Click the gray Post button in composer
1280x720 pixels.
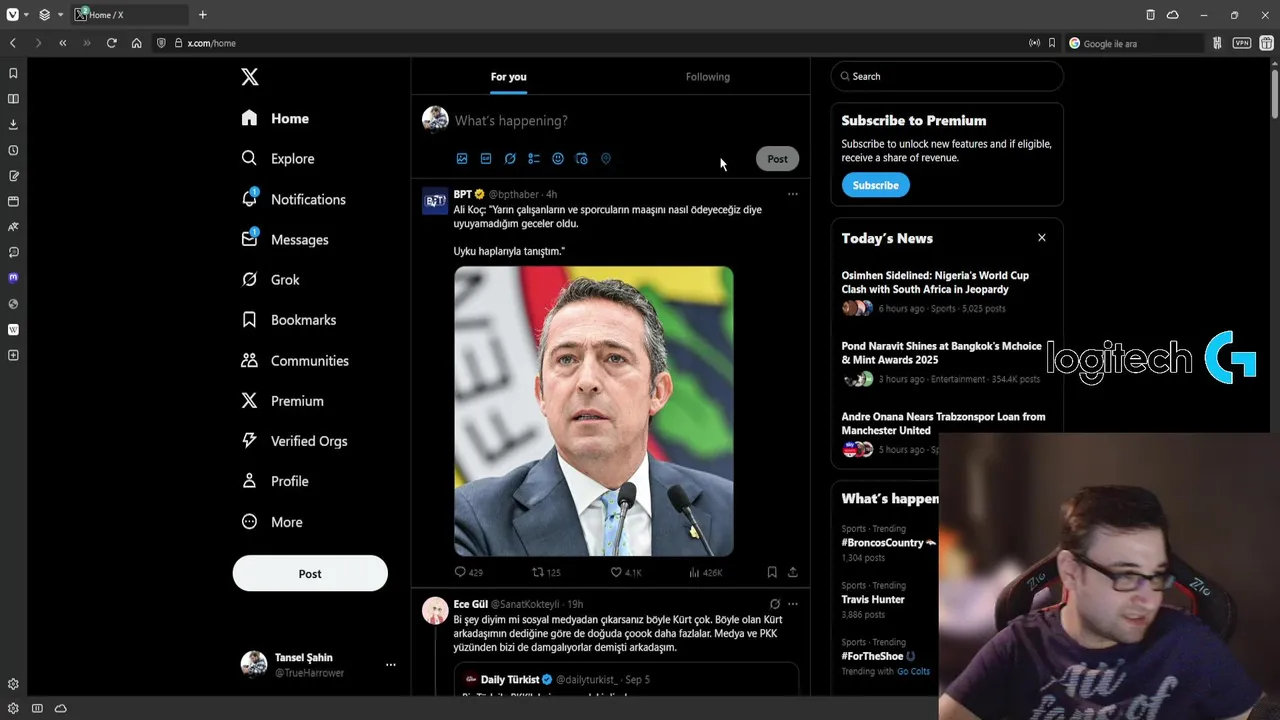pyautogui.click(x=777, y=159)
